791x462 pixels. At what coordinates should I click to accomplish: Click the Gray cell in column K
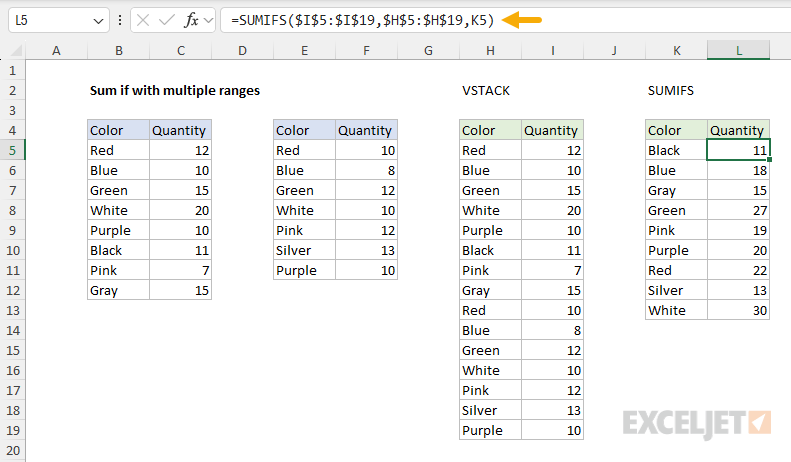click(x=676, y=190)
